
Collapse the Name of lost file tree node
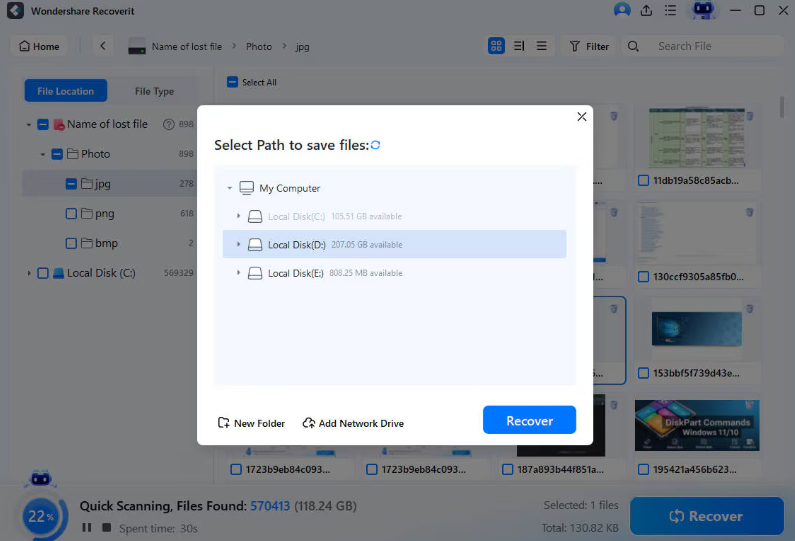pos(28,124)
